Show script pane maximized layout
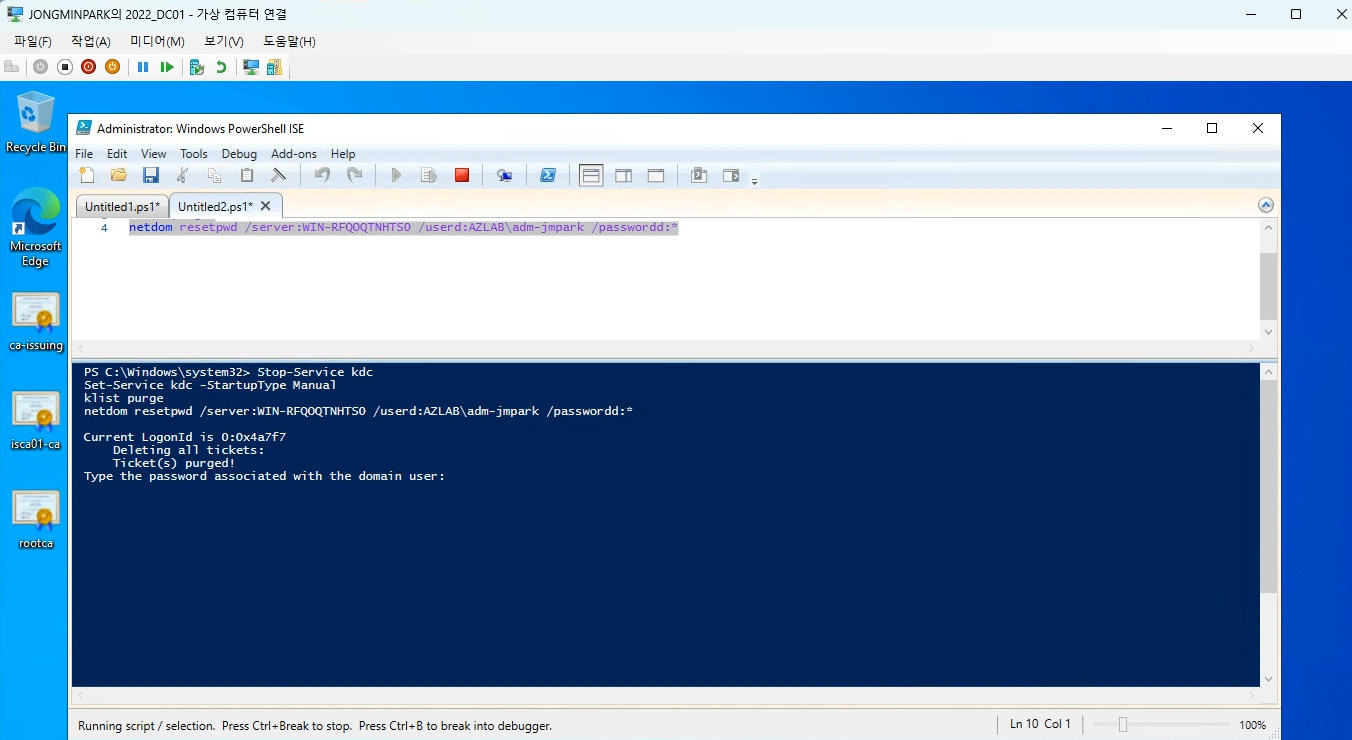 click(656, 176)
